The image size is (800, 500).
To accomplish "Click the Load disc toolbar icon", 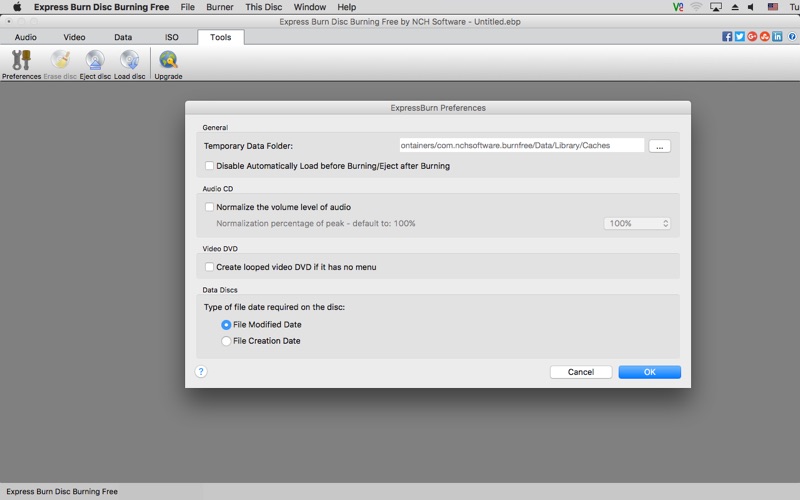I will pyautogui.click(x=130, y=64).
